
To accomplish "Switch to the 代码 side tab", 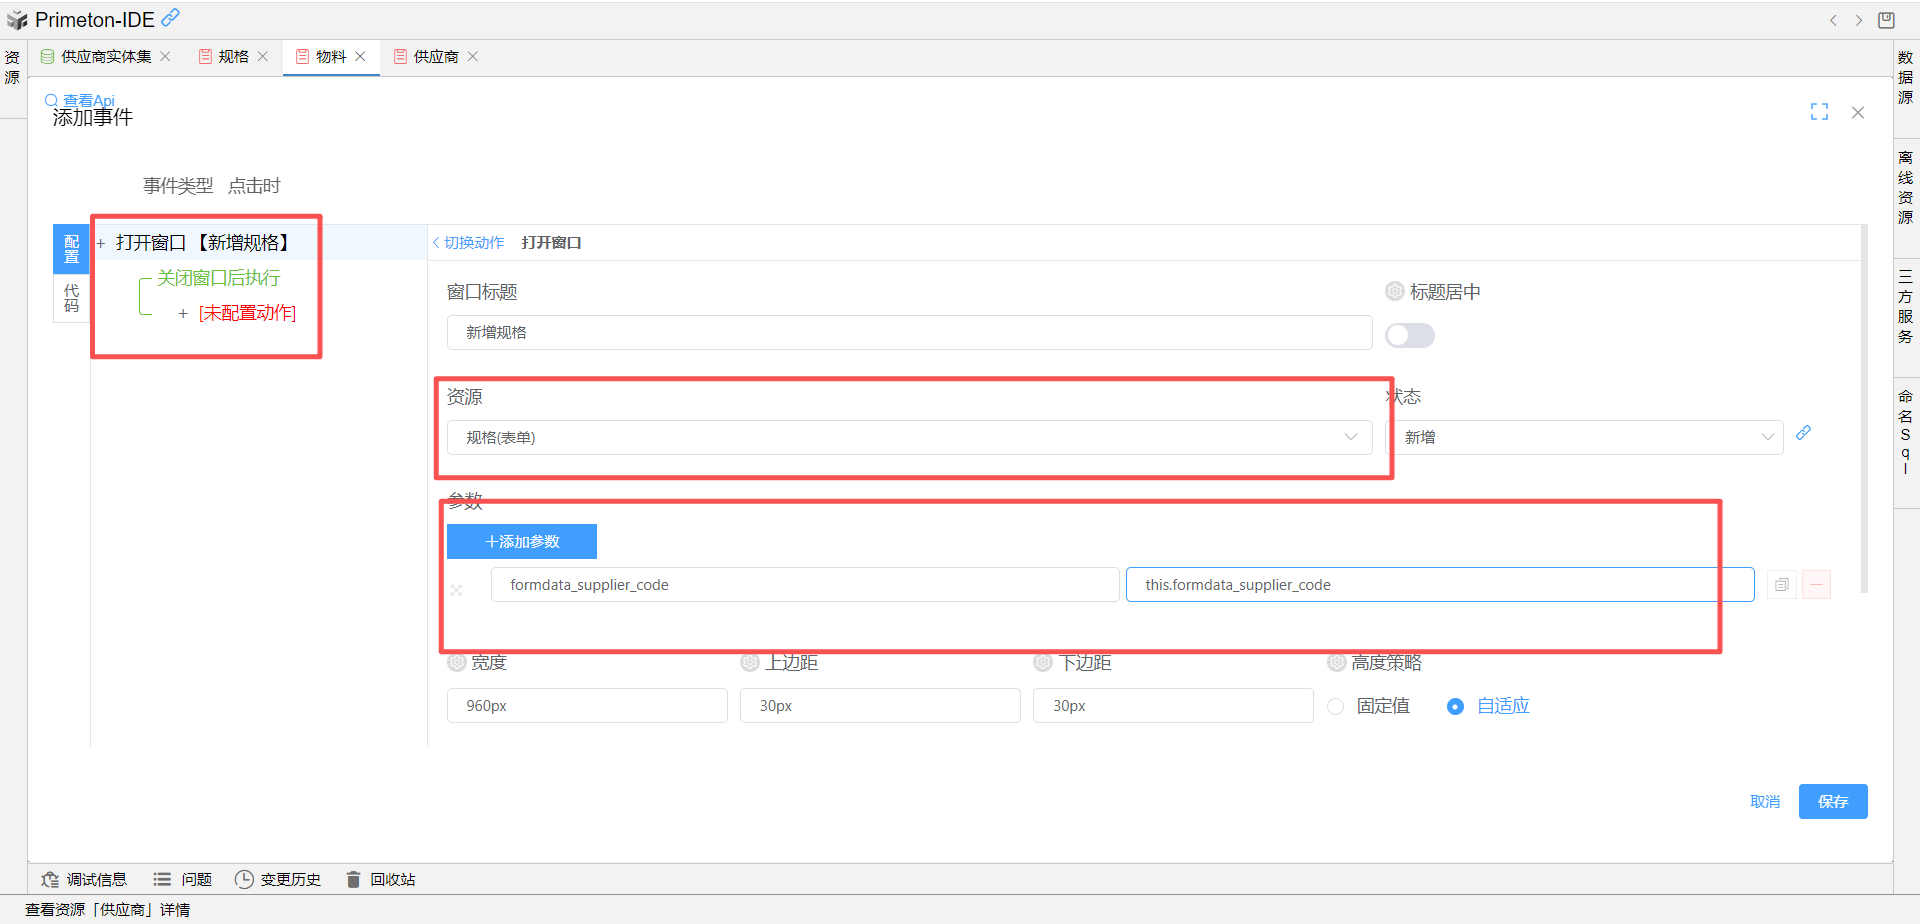I will [x=71, y=298].
